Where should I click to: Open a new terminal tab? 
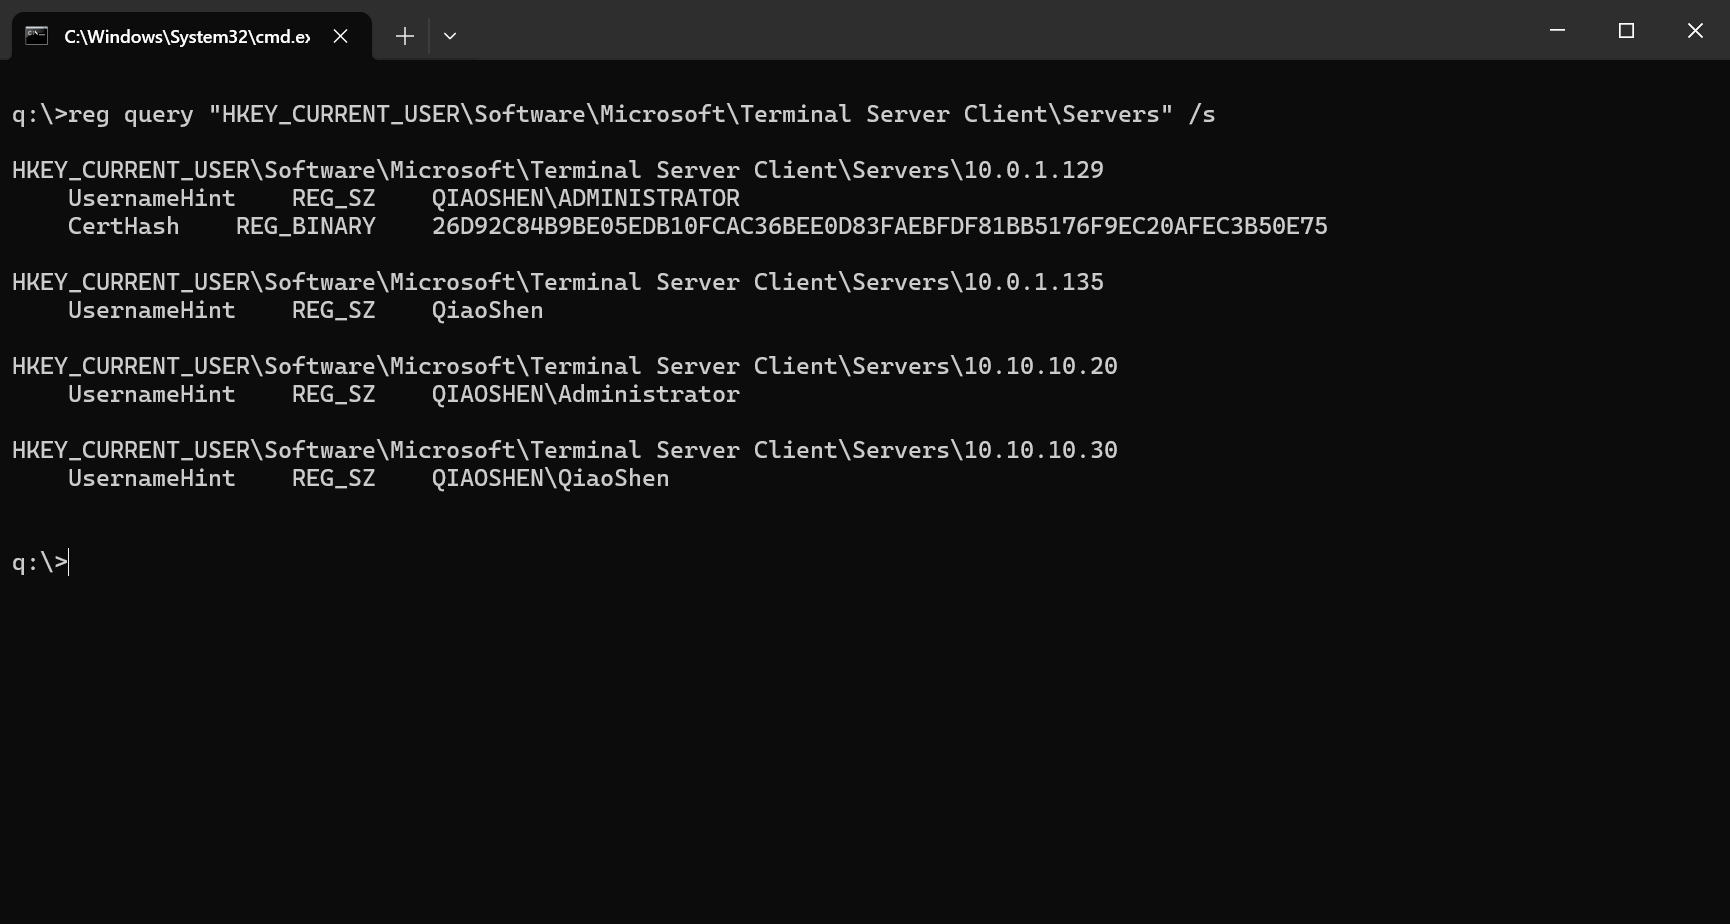(x=404, y=36)
